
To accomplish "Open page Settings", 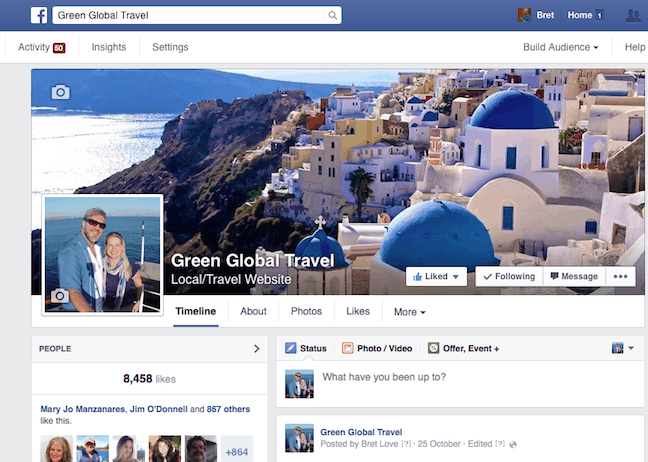I will 170,47.
